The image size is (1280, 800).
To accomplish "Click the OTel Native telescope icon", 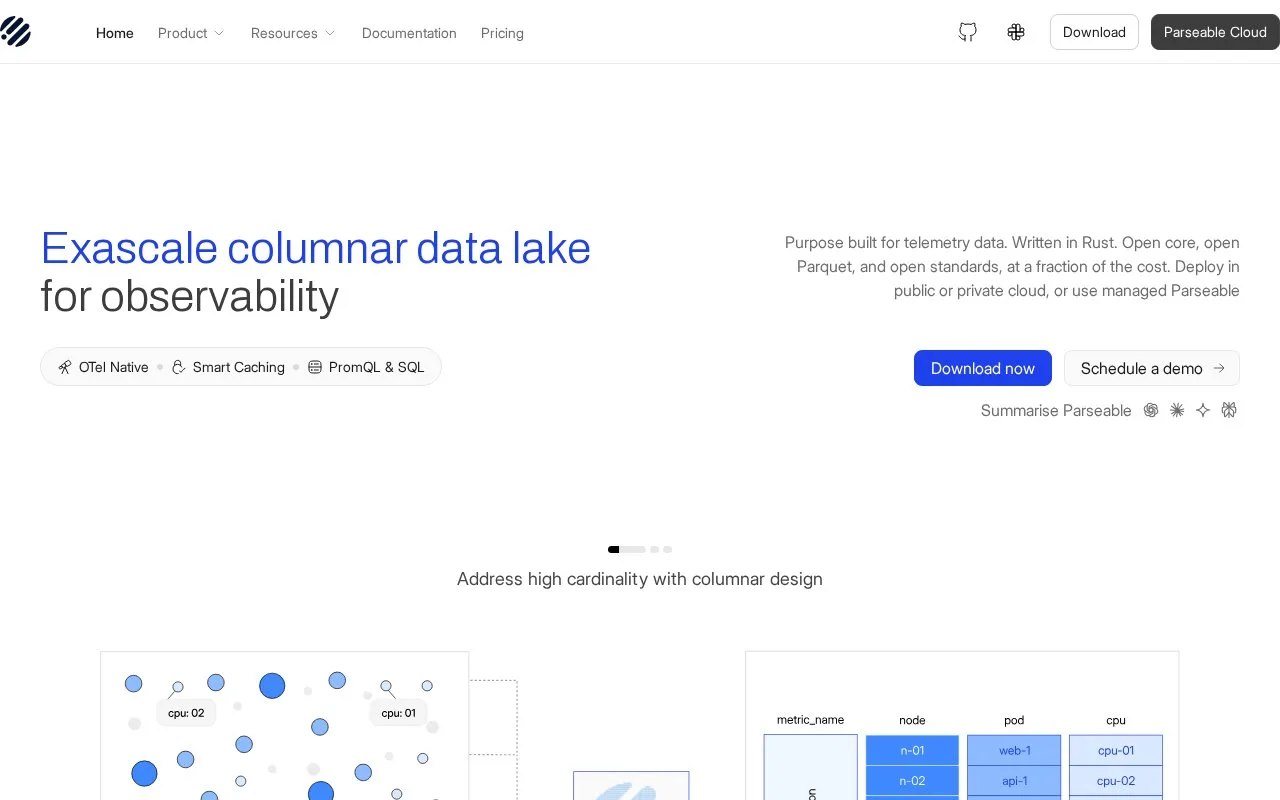I will click(x=65, y=367).
